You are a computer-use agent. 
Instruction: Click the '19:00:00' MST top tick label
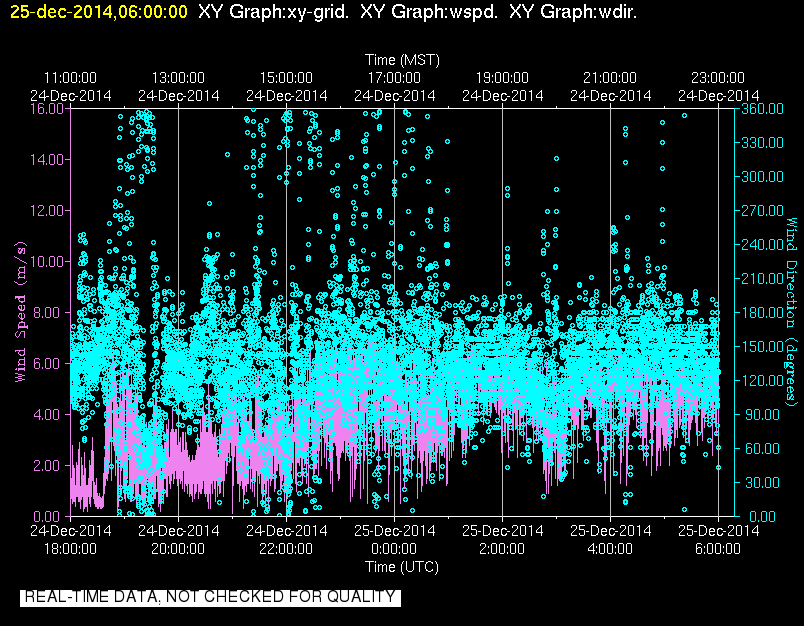(x=502, y=78)
